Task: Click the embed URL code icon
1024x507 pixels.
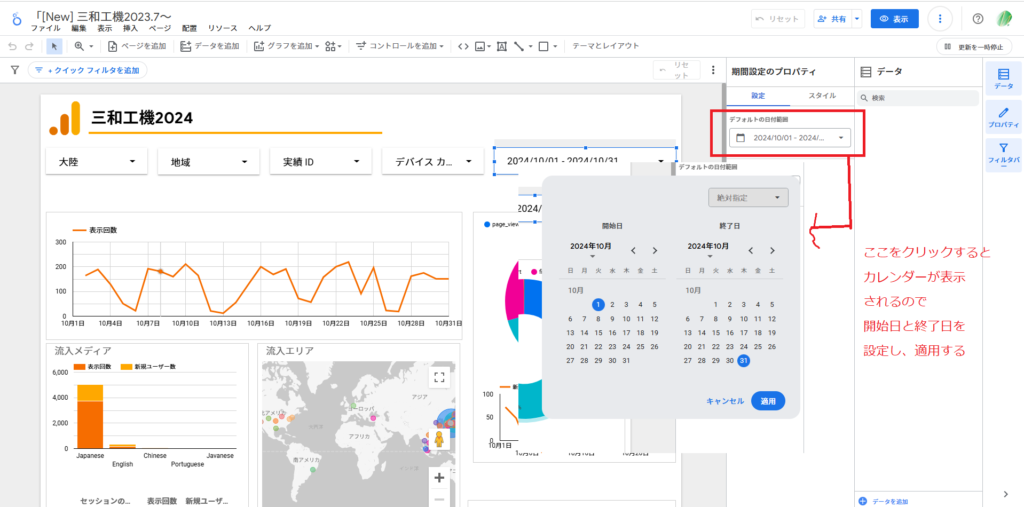Action: pyautogui.click(x=462, y=46)
